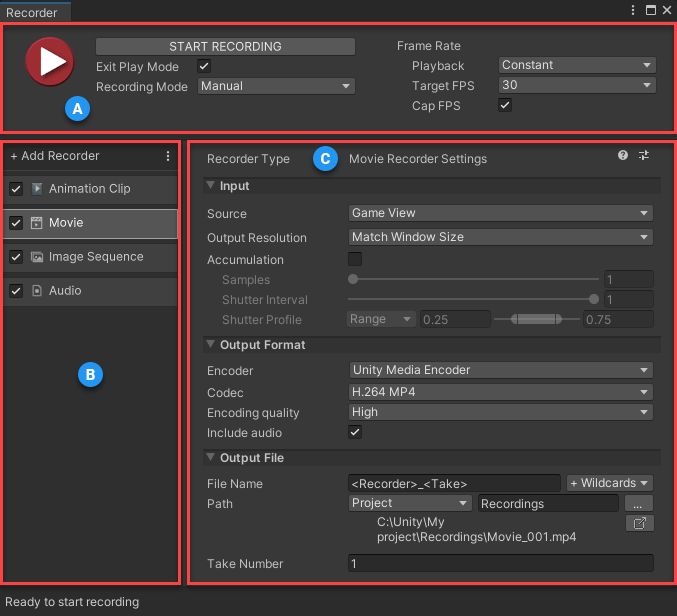Screen dimensions: 677x616
Task: Open the Recording Mode dropdown
Action: click(276, 86)
